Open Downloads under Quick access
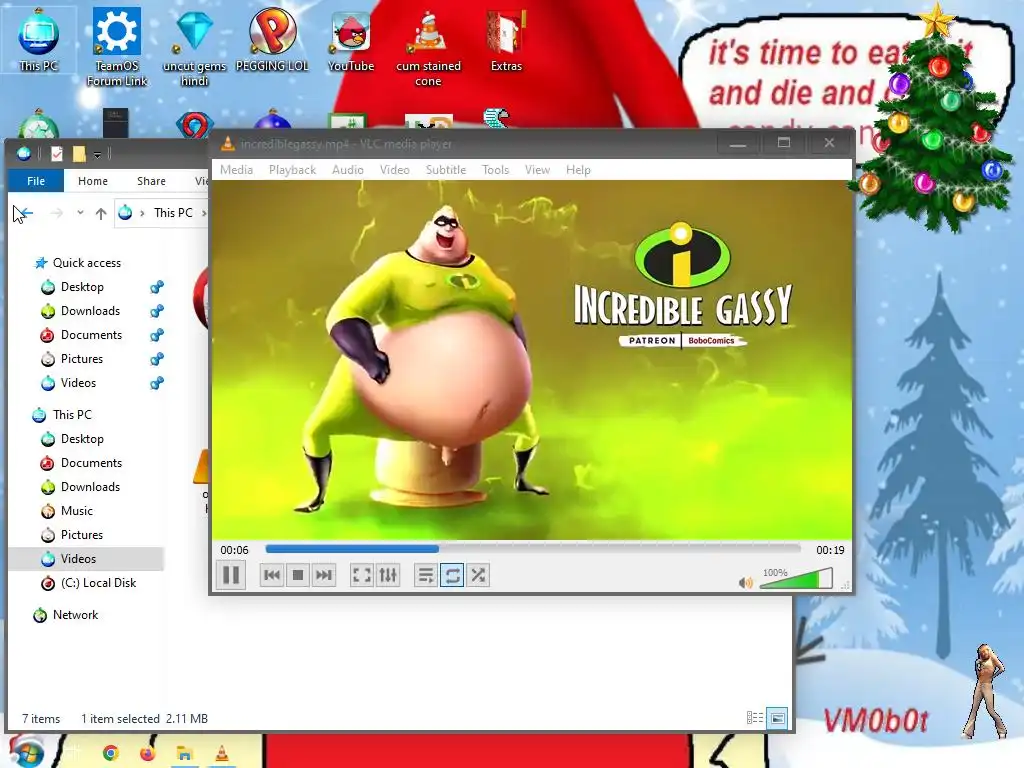Image resolution: width=1024 pixels, height=768 pixels. (x=90, y=311)
